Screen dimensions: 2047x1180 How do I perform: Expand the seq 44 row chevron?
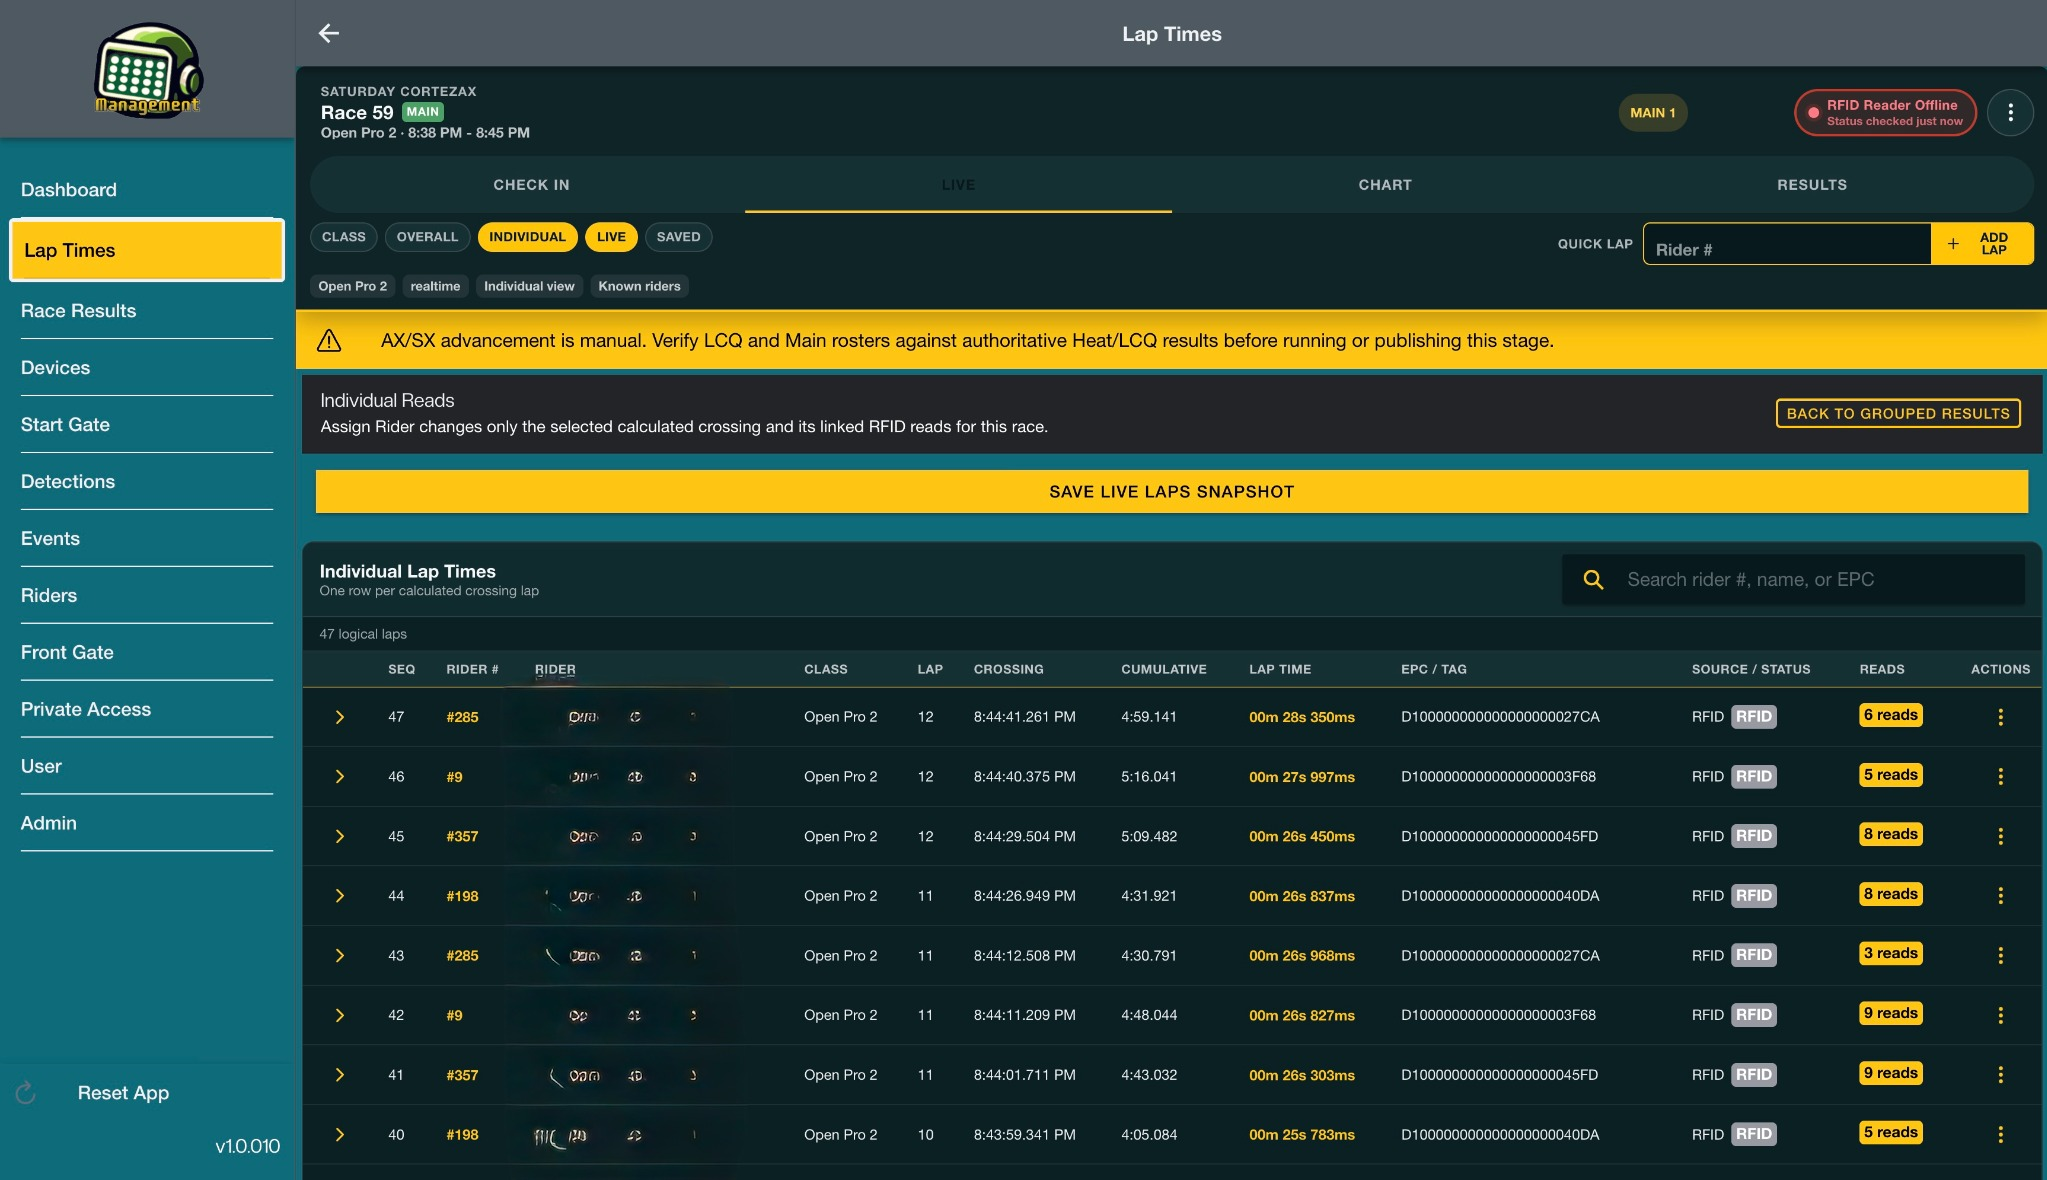tap(340, 896)
